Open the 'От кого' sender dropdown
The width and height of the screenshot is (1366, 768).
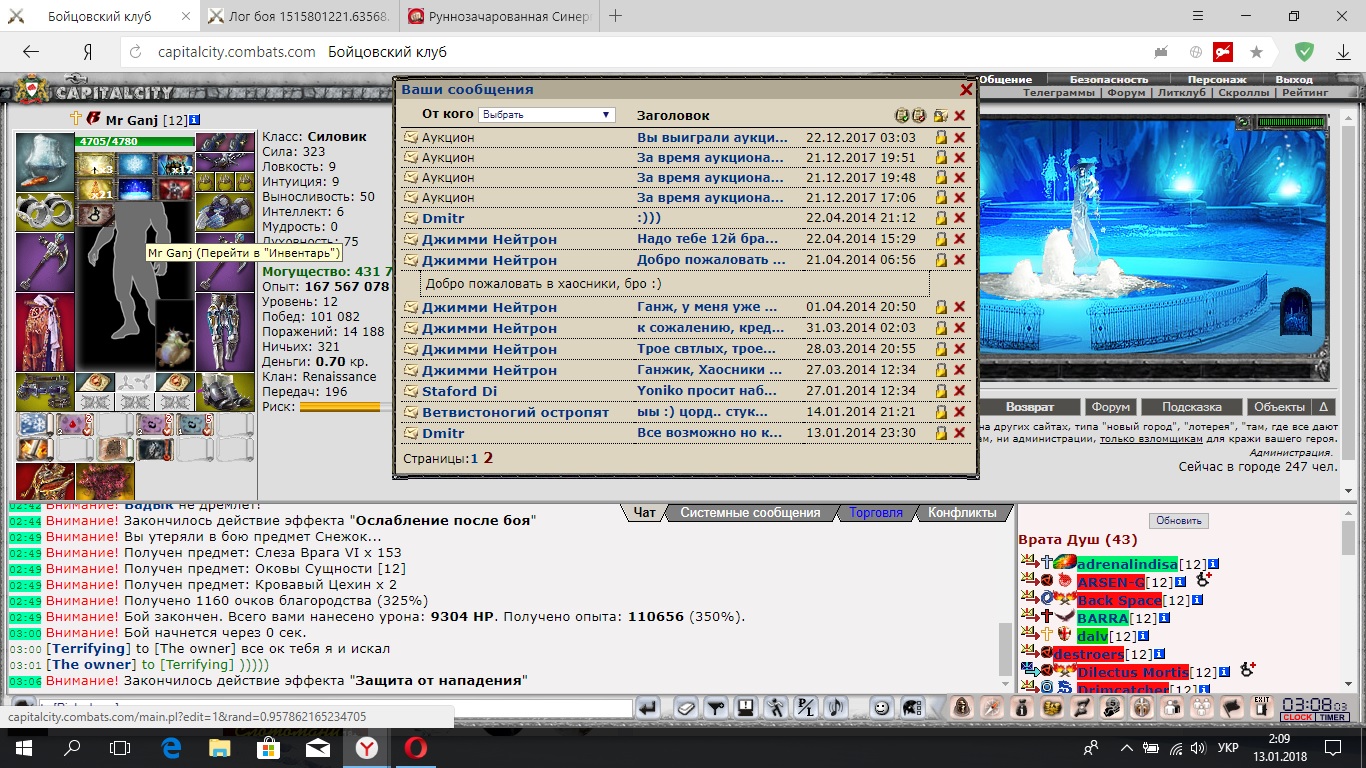(546, 115)
